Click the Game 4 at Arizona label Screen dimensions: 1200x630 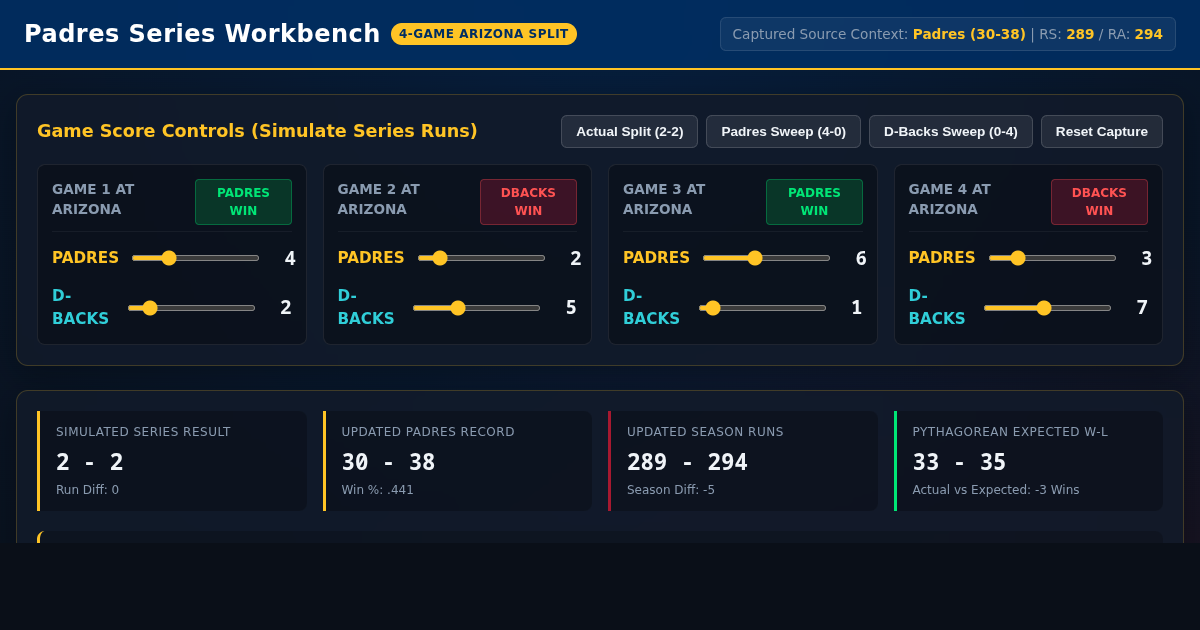[x=950, y=199]
